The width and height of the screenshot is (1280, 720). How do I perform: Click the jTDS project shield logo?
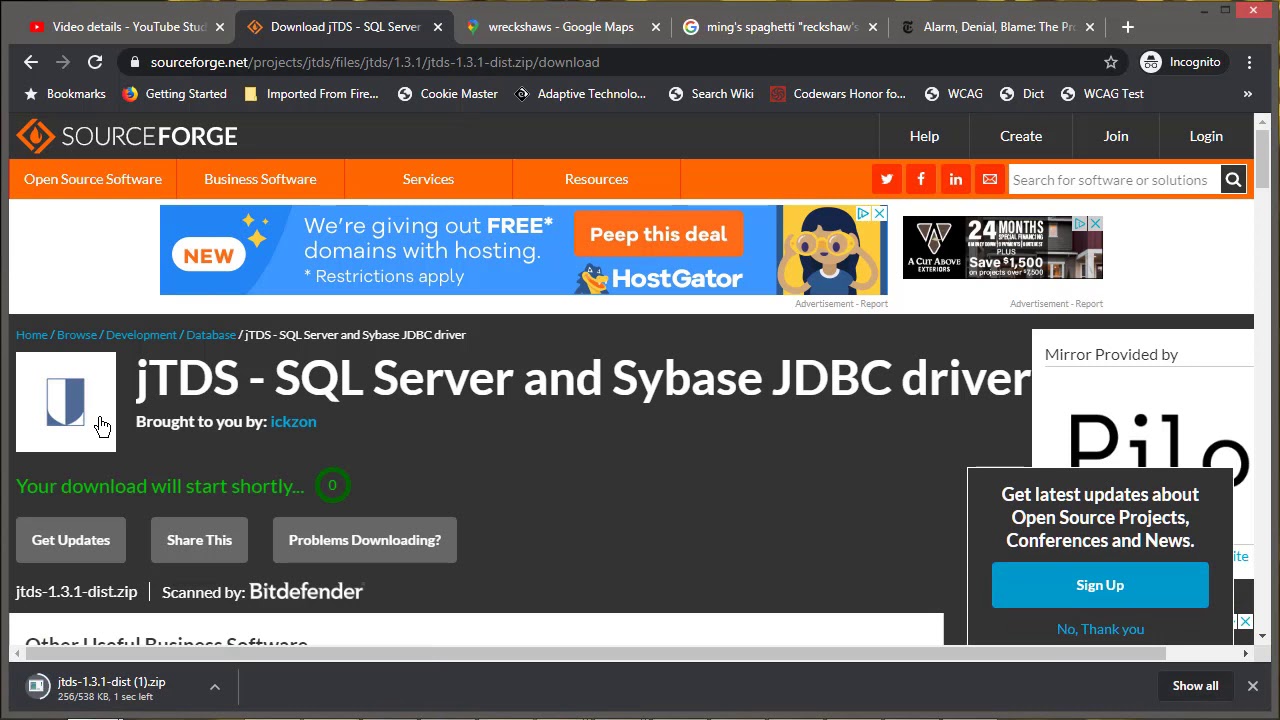[x=66, y=402]
